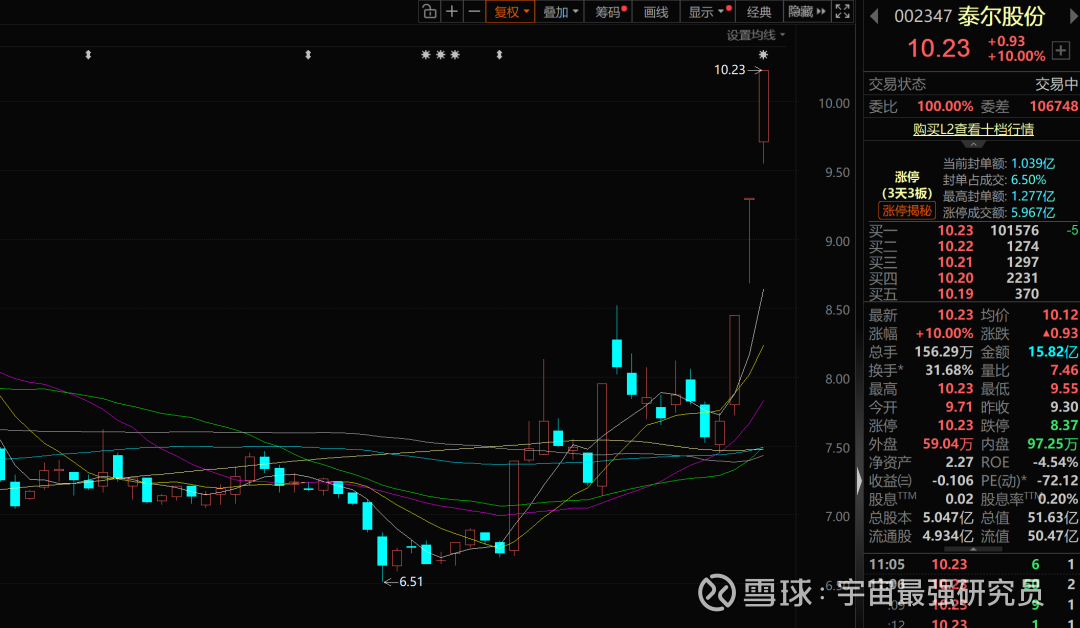Click 总股本 value 5.047亿

[x=949, y=518]
